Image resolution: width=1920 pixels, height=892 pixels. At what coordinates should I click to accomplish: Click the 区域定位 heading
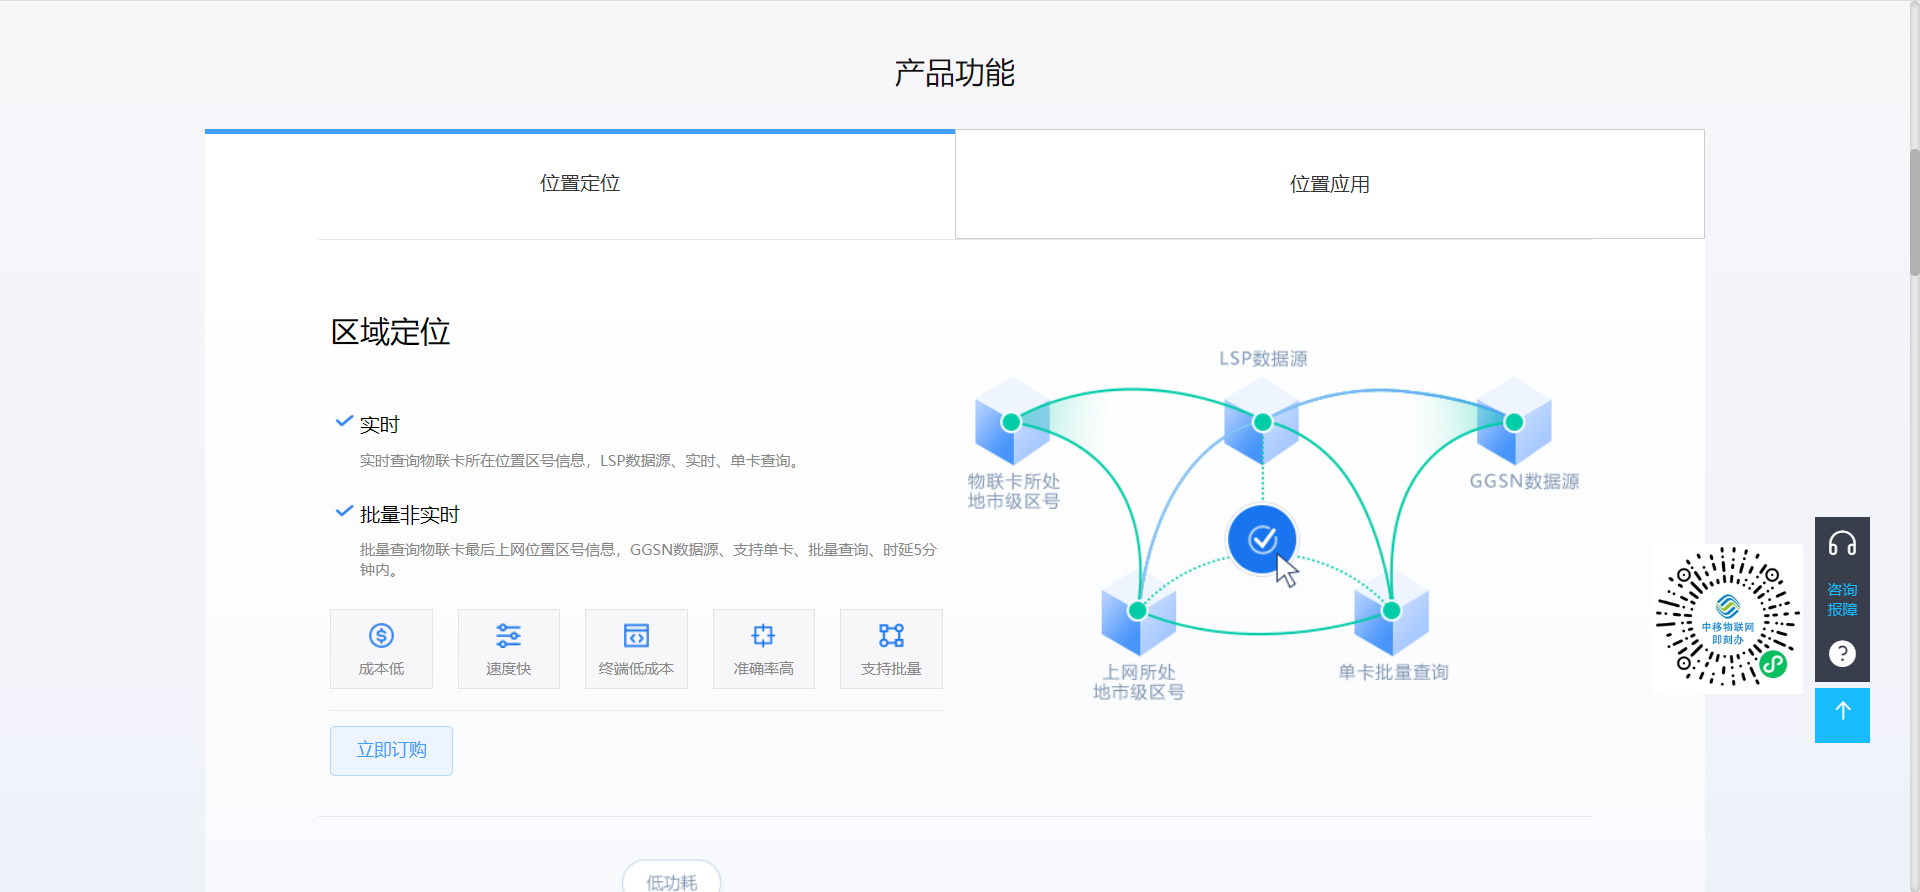point(391,332)
